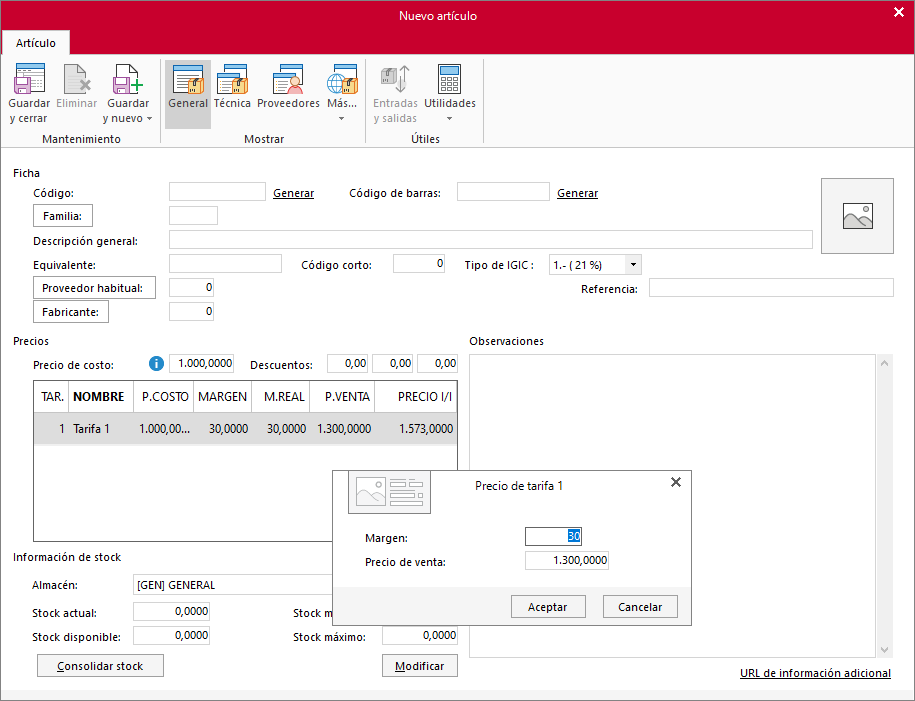915x701 pixels.
Task: Open the Utilidades calculator icon
Action: (449, 79)
